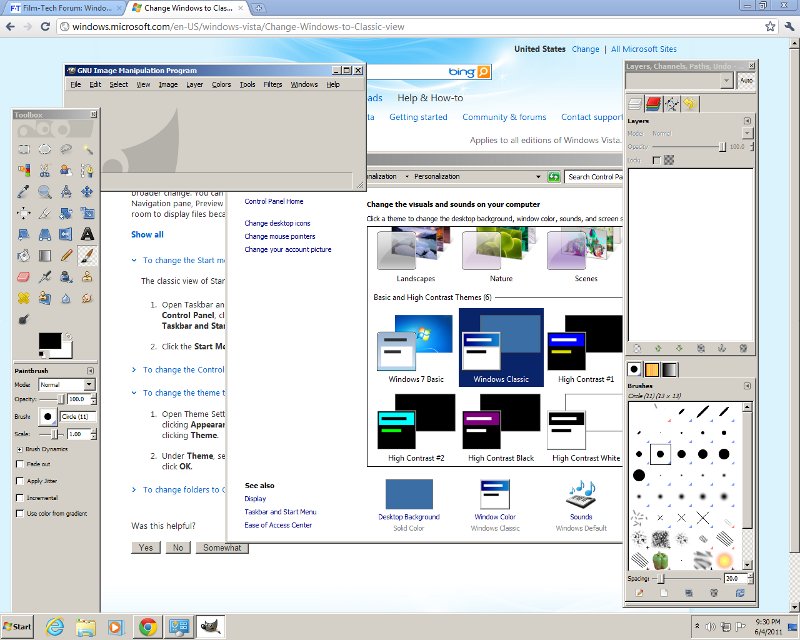
Task: Select the Text tool
Action: pyautogui.click(x=87, y=234)
